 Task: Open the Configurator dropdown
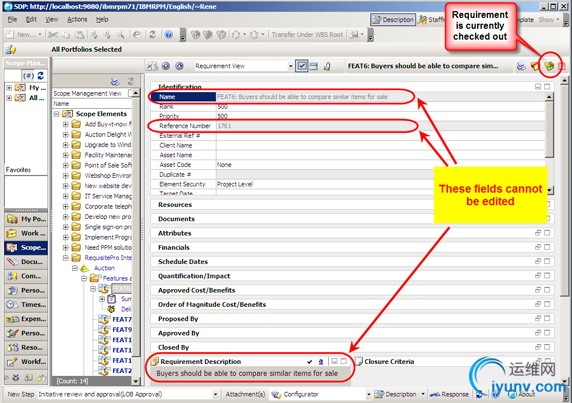(368, 394)
